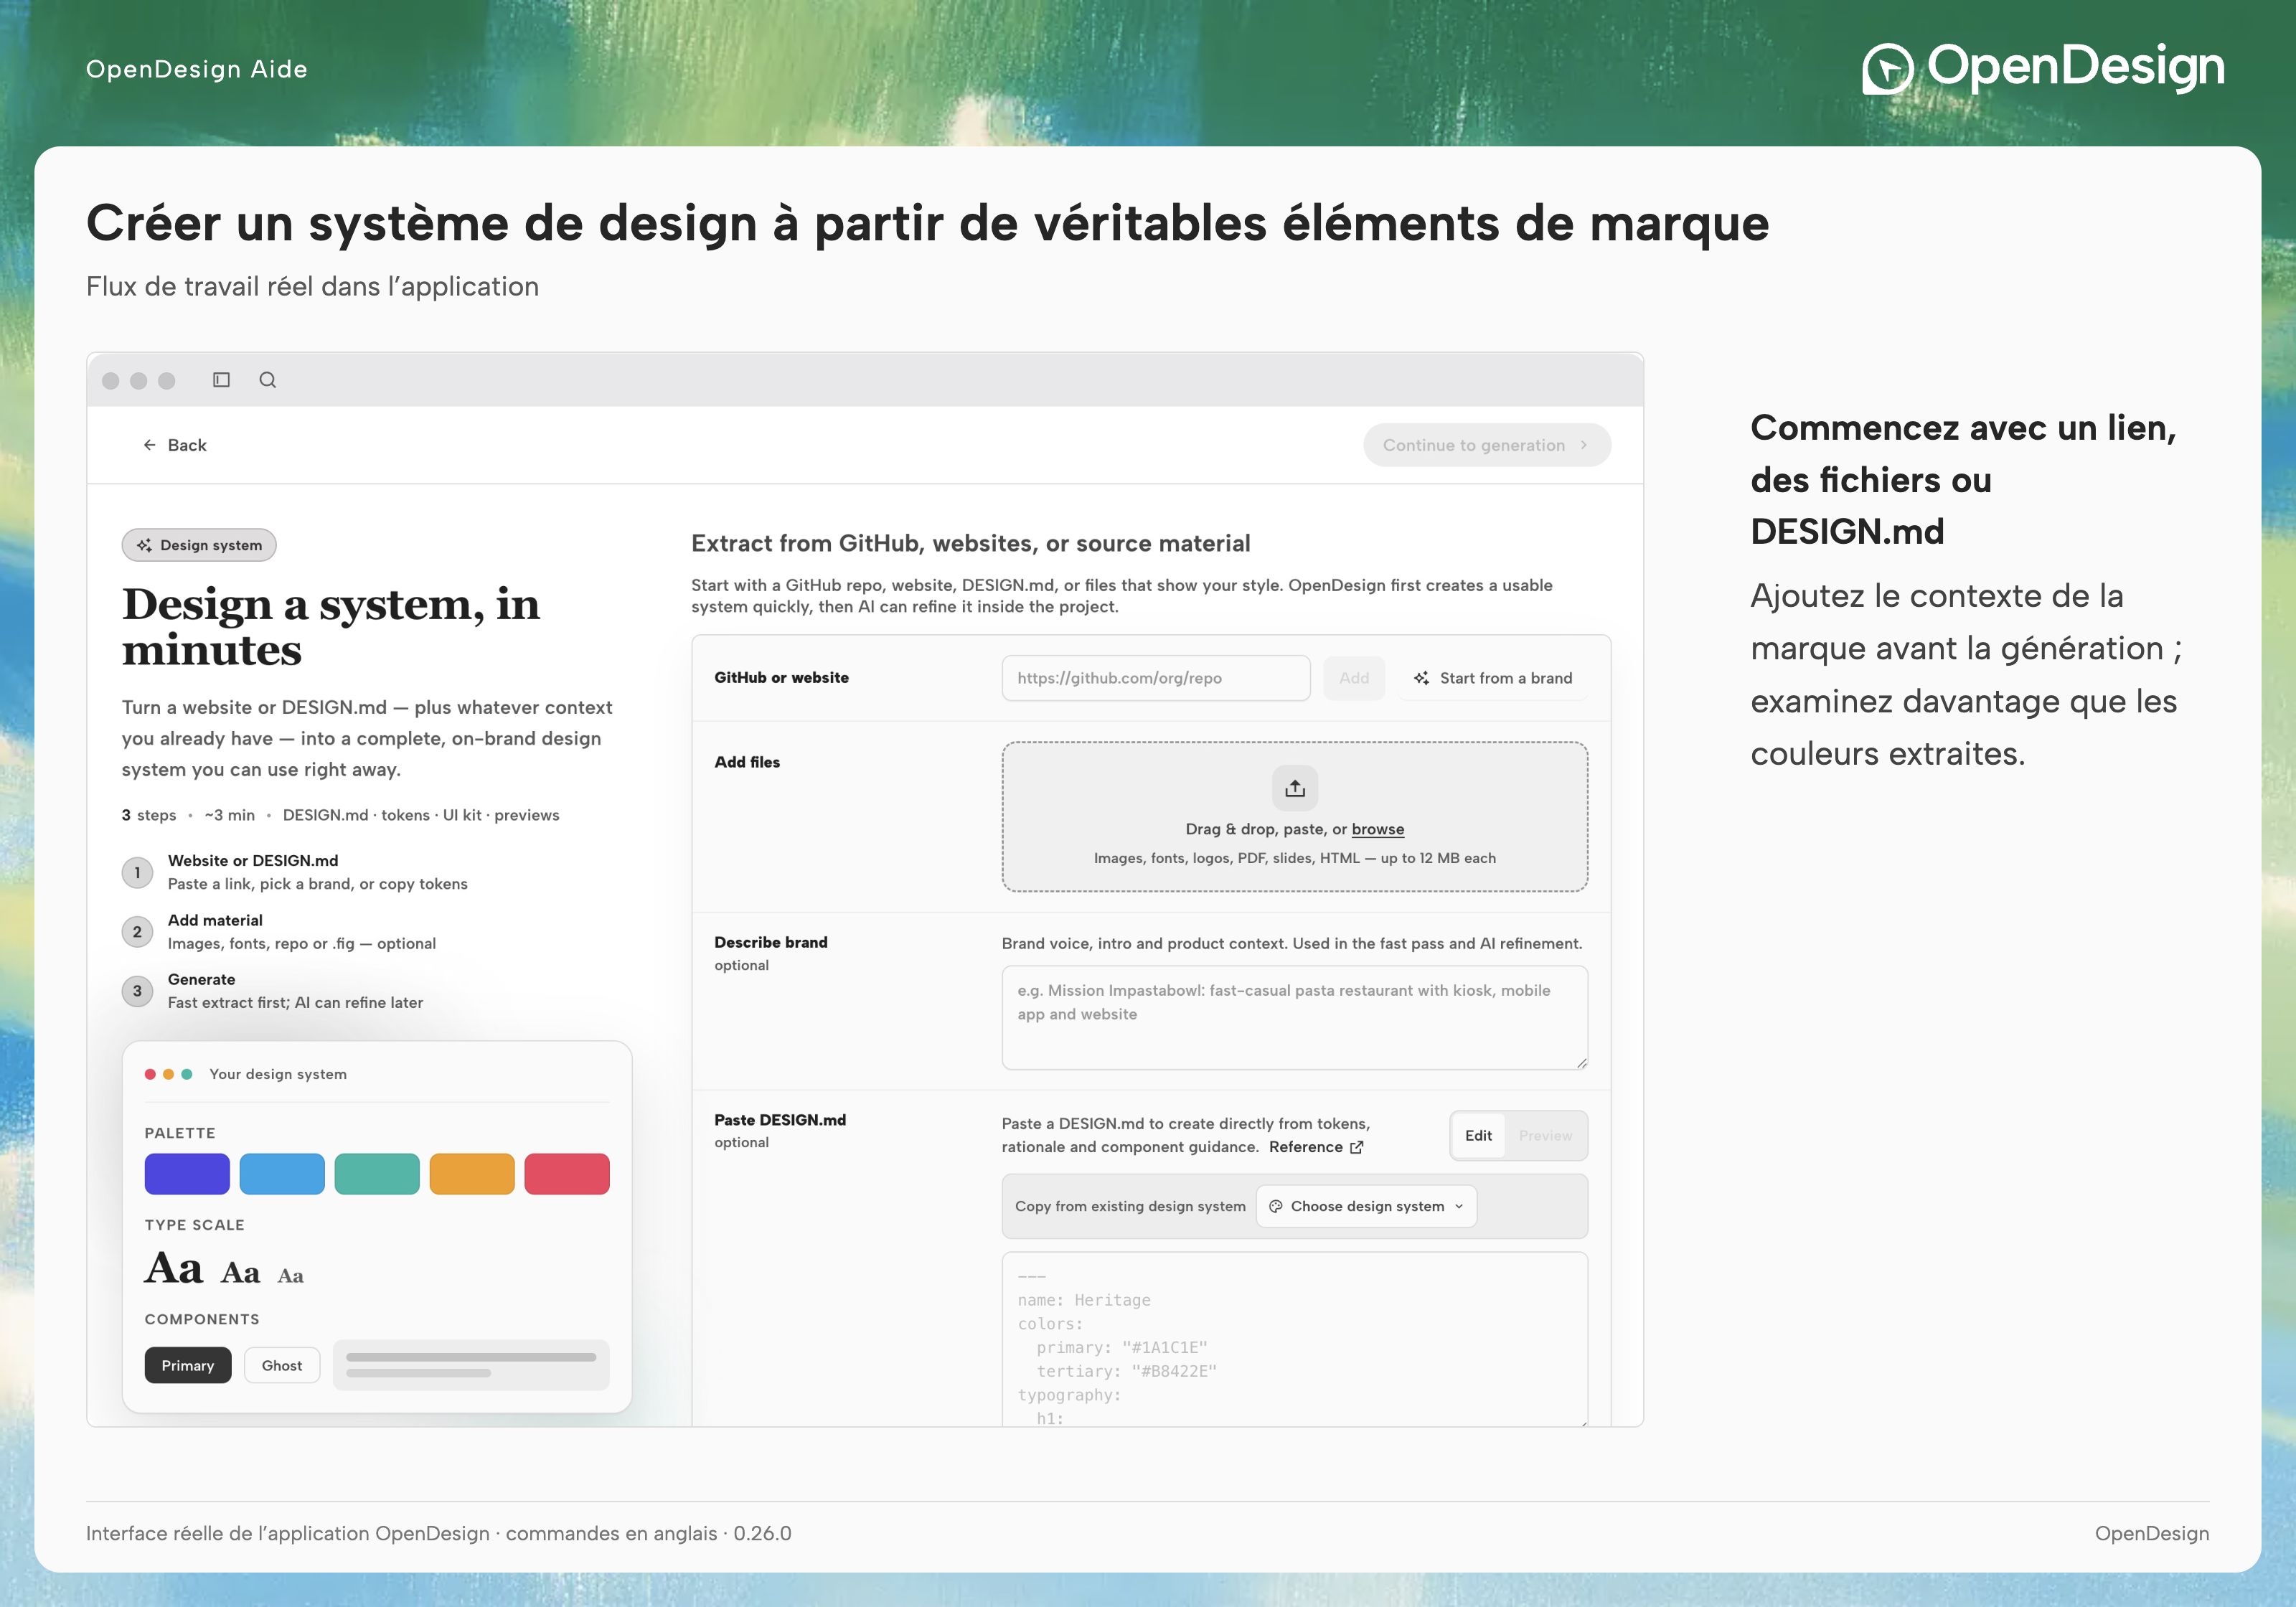
Task: Click the Add button next to URL field
Action: [1354, 678]
